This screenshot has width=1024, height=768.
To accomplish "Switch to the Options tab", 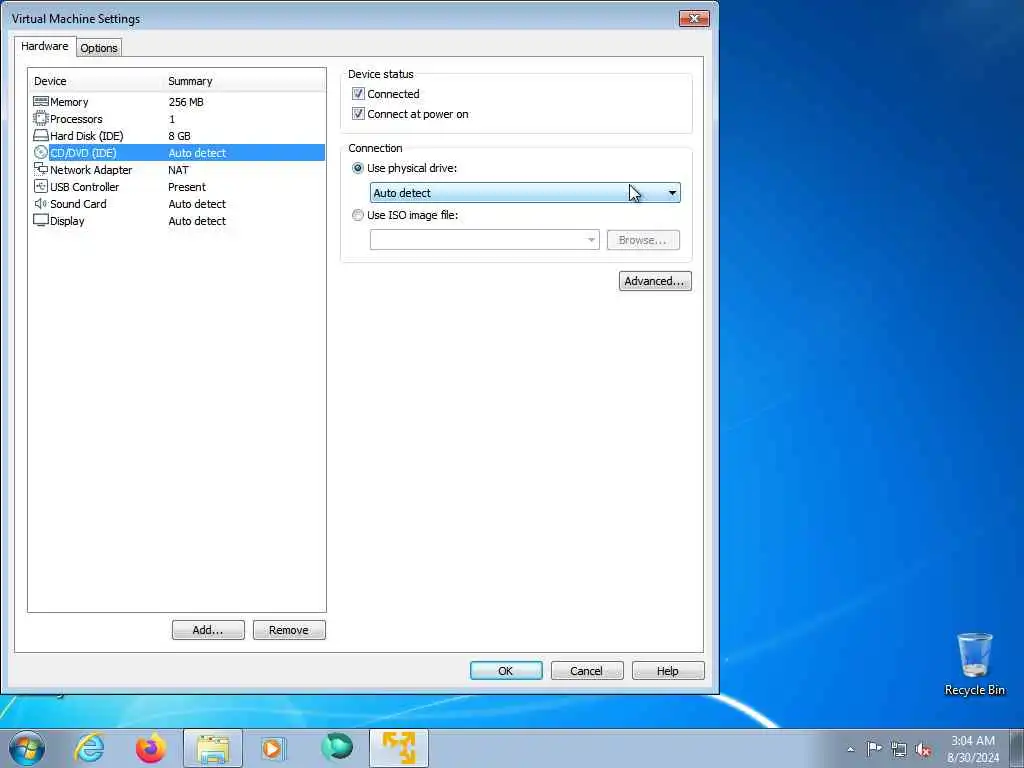I will tap(99, 48).
